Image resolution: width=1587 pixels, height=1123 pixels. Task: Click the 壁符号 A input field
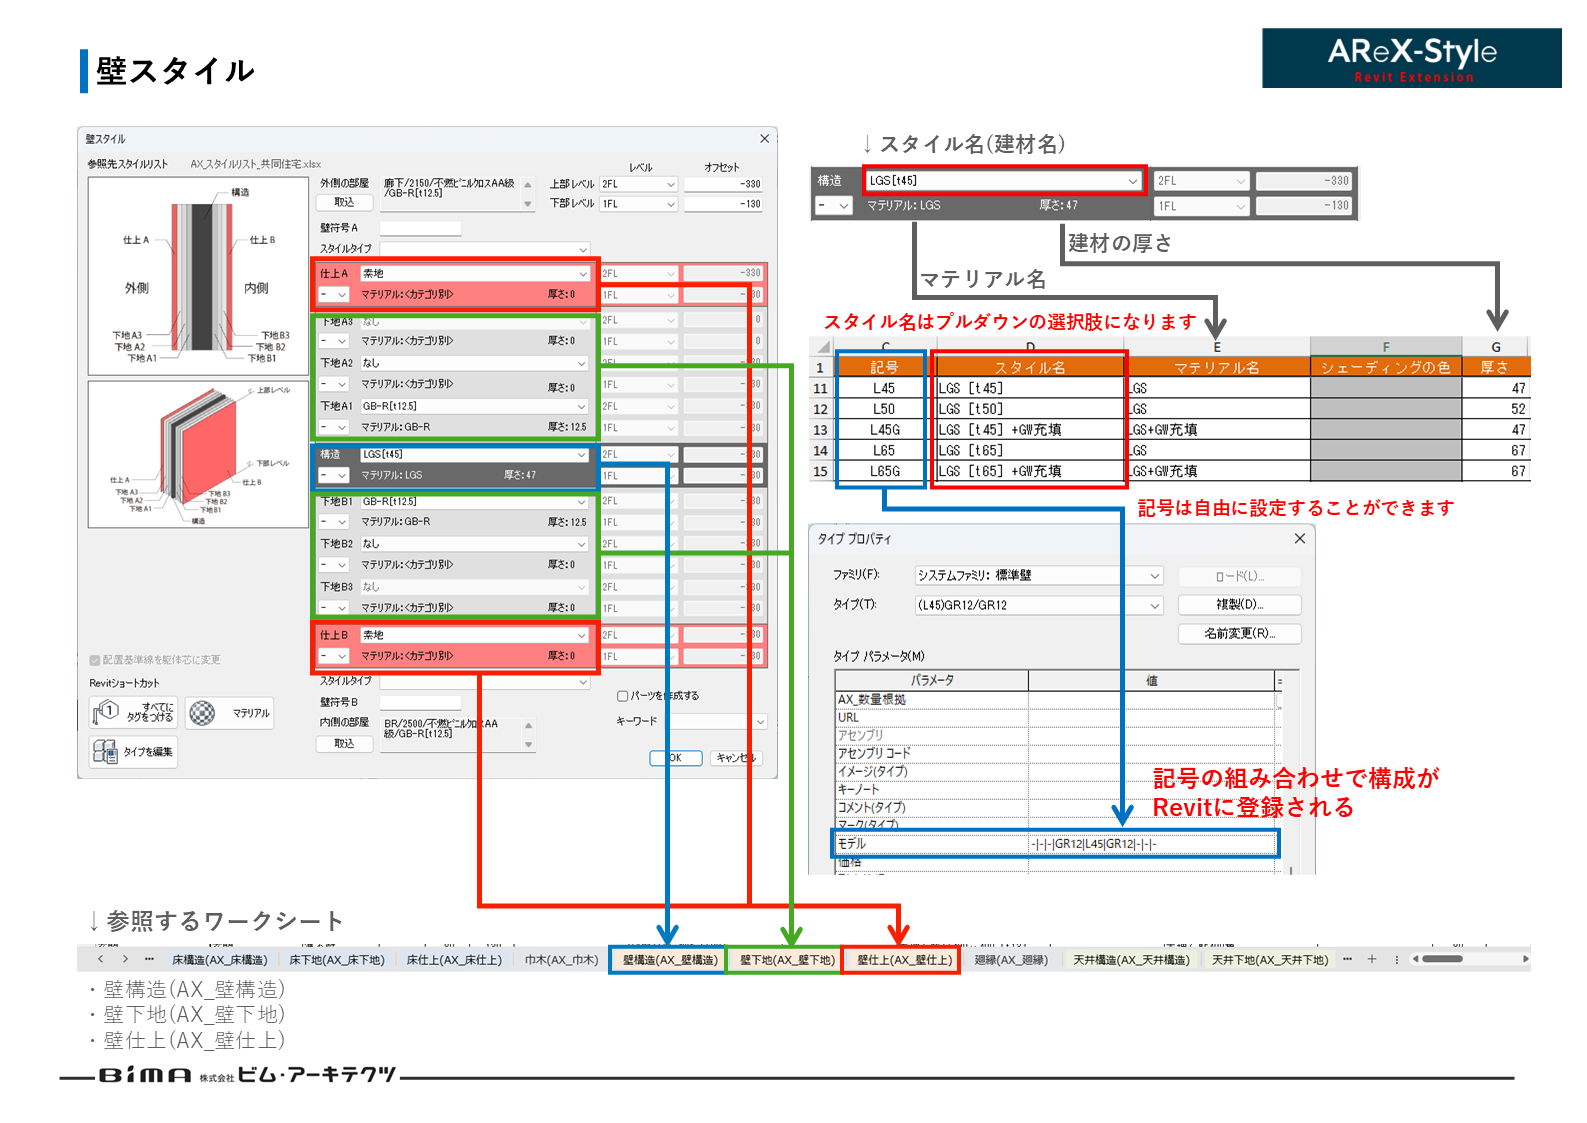420,228
